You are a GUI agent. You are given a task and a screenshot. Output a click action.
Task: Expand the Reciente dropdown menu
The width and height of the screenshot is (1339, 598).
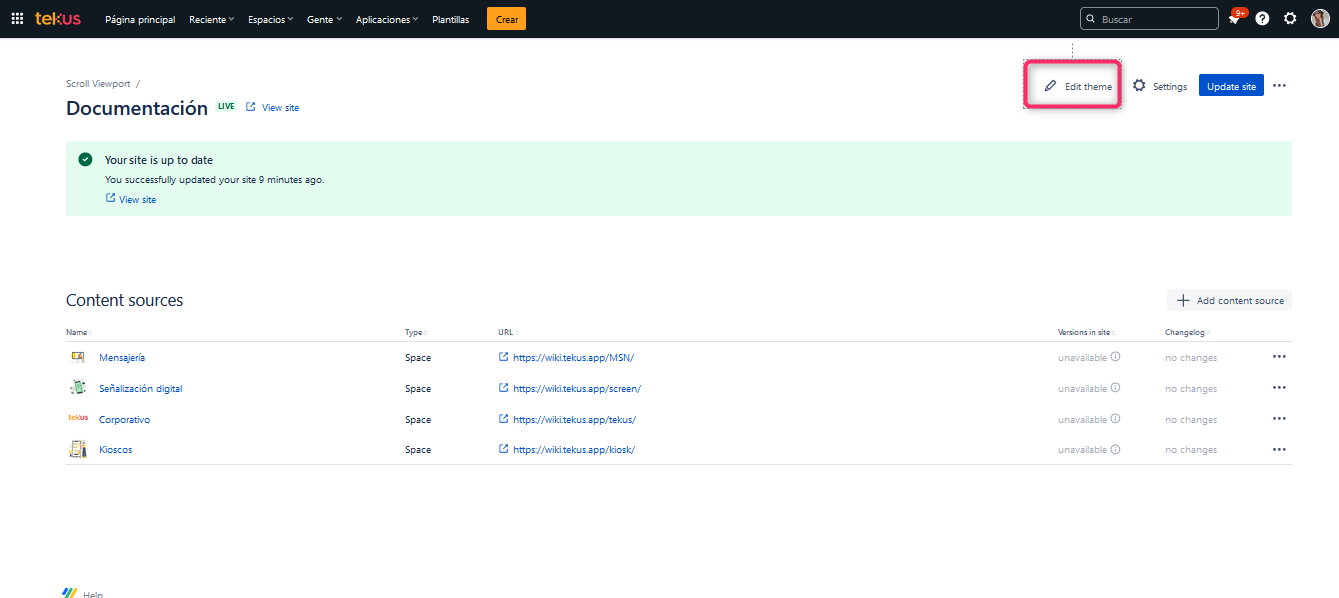point(211,19)
